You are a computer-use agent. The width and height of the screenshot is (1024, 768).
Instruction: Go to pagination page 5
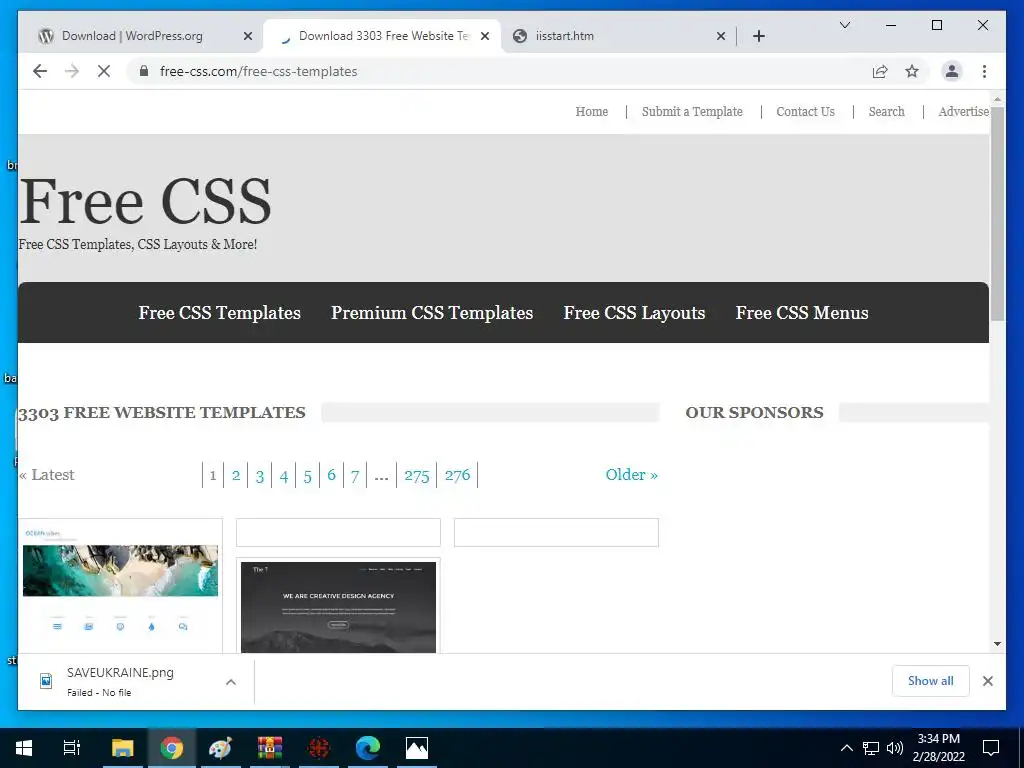(x=308, y=475)
